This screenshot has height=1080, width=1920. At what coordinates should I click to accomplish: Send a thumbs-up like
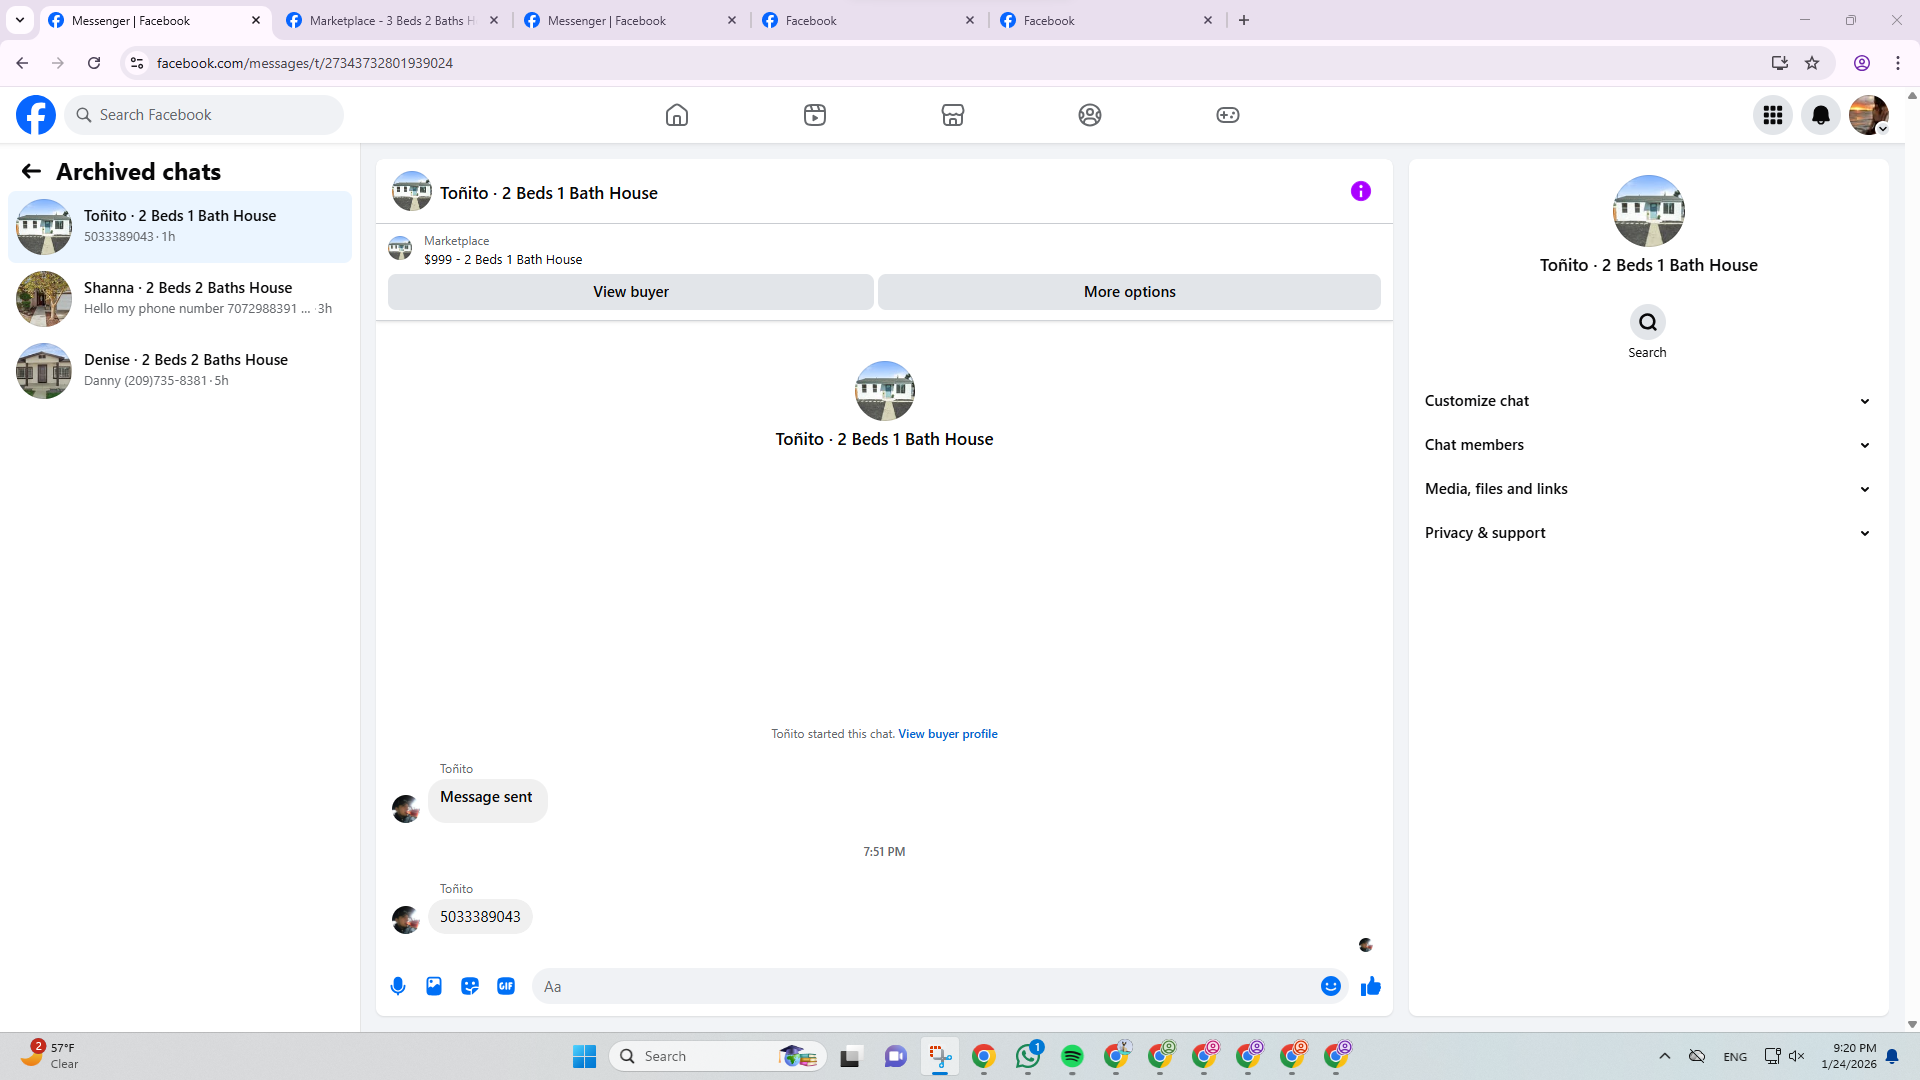1371,986
